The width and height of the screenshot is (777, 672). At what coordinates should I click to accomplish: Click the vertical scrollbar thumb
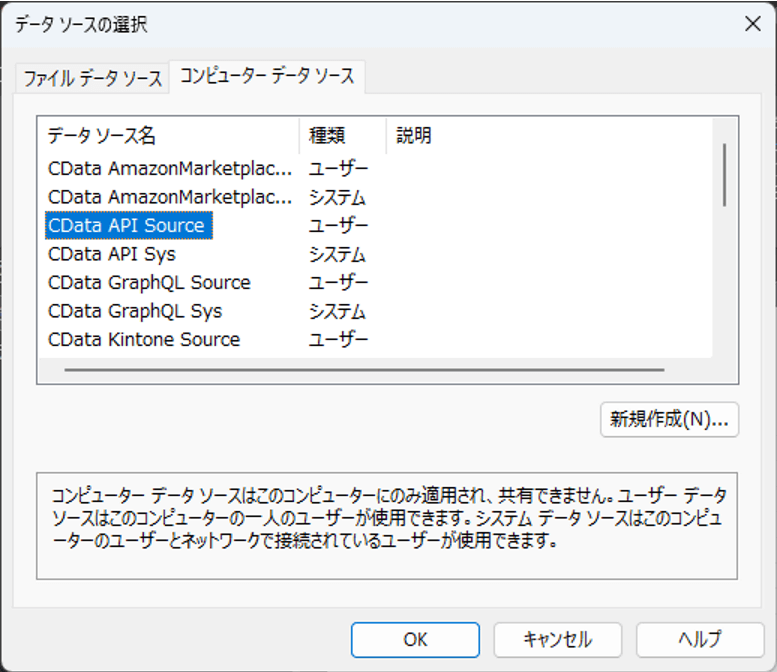tap(725, 175)
